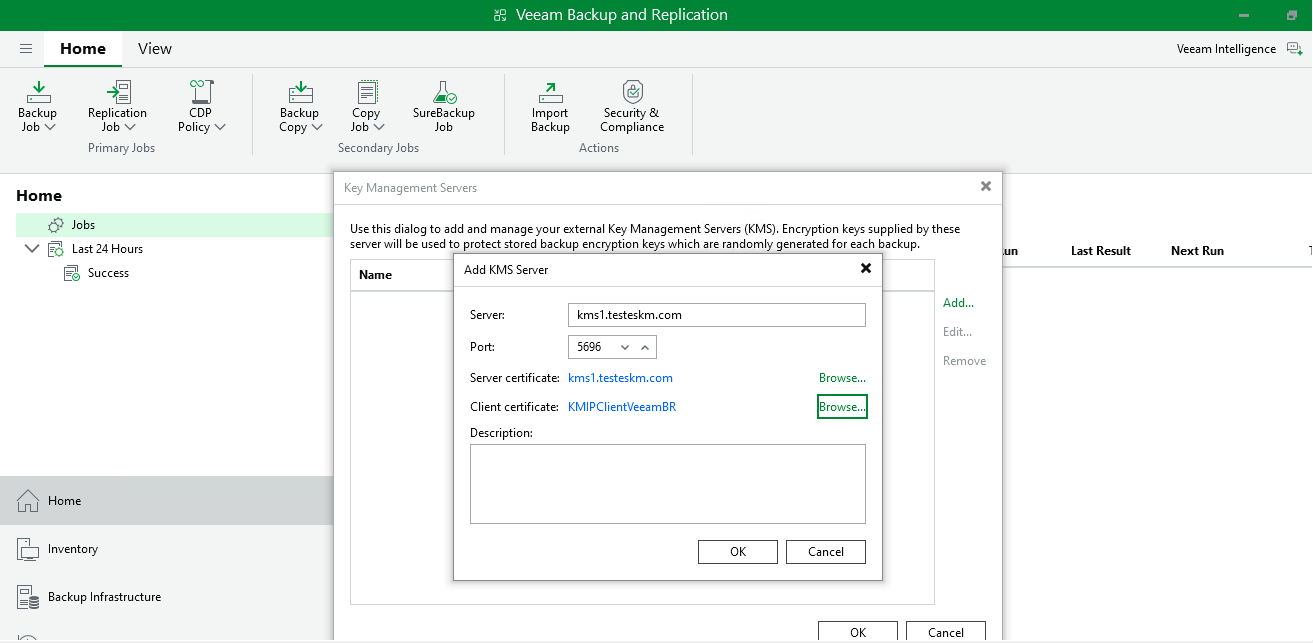Switch to the Home ribbon tab
This screenshot has height=643, width=1313.
tap(83, 49)
